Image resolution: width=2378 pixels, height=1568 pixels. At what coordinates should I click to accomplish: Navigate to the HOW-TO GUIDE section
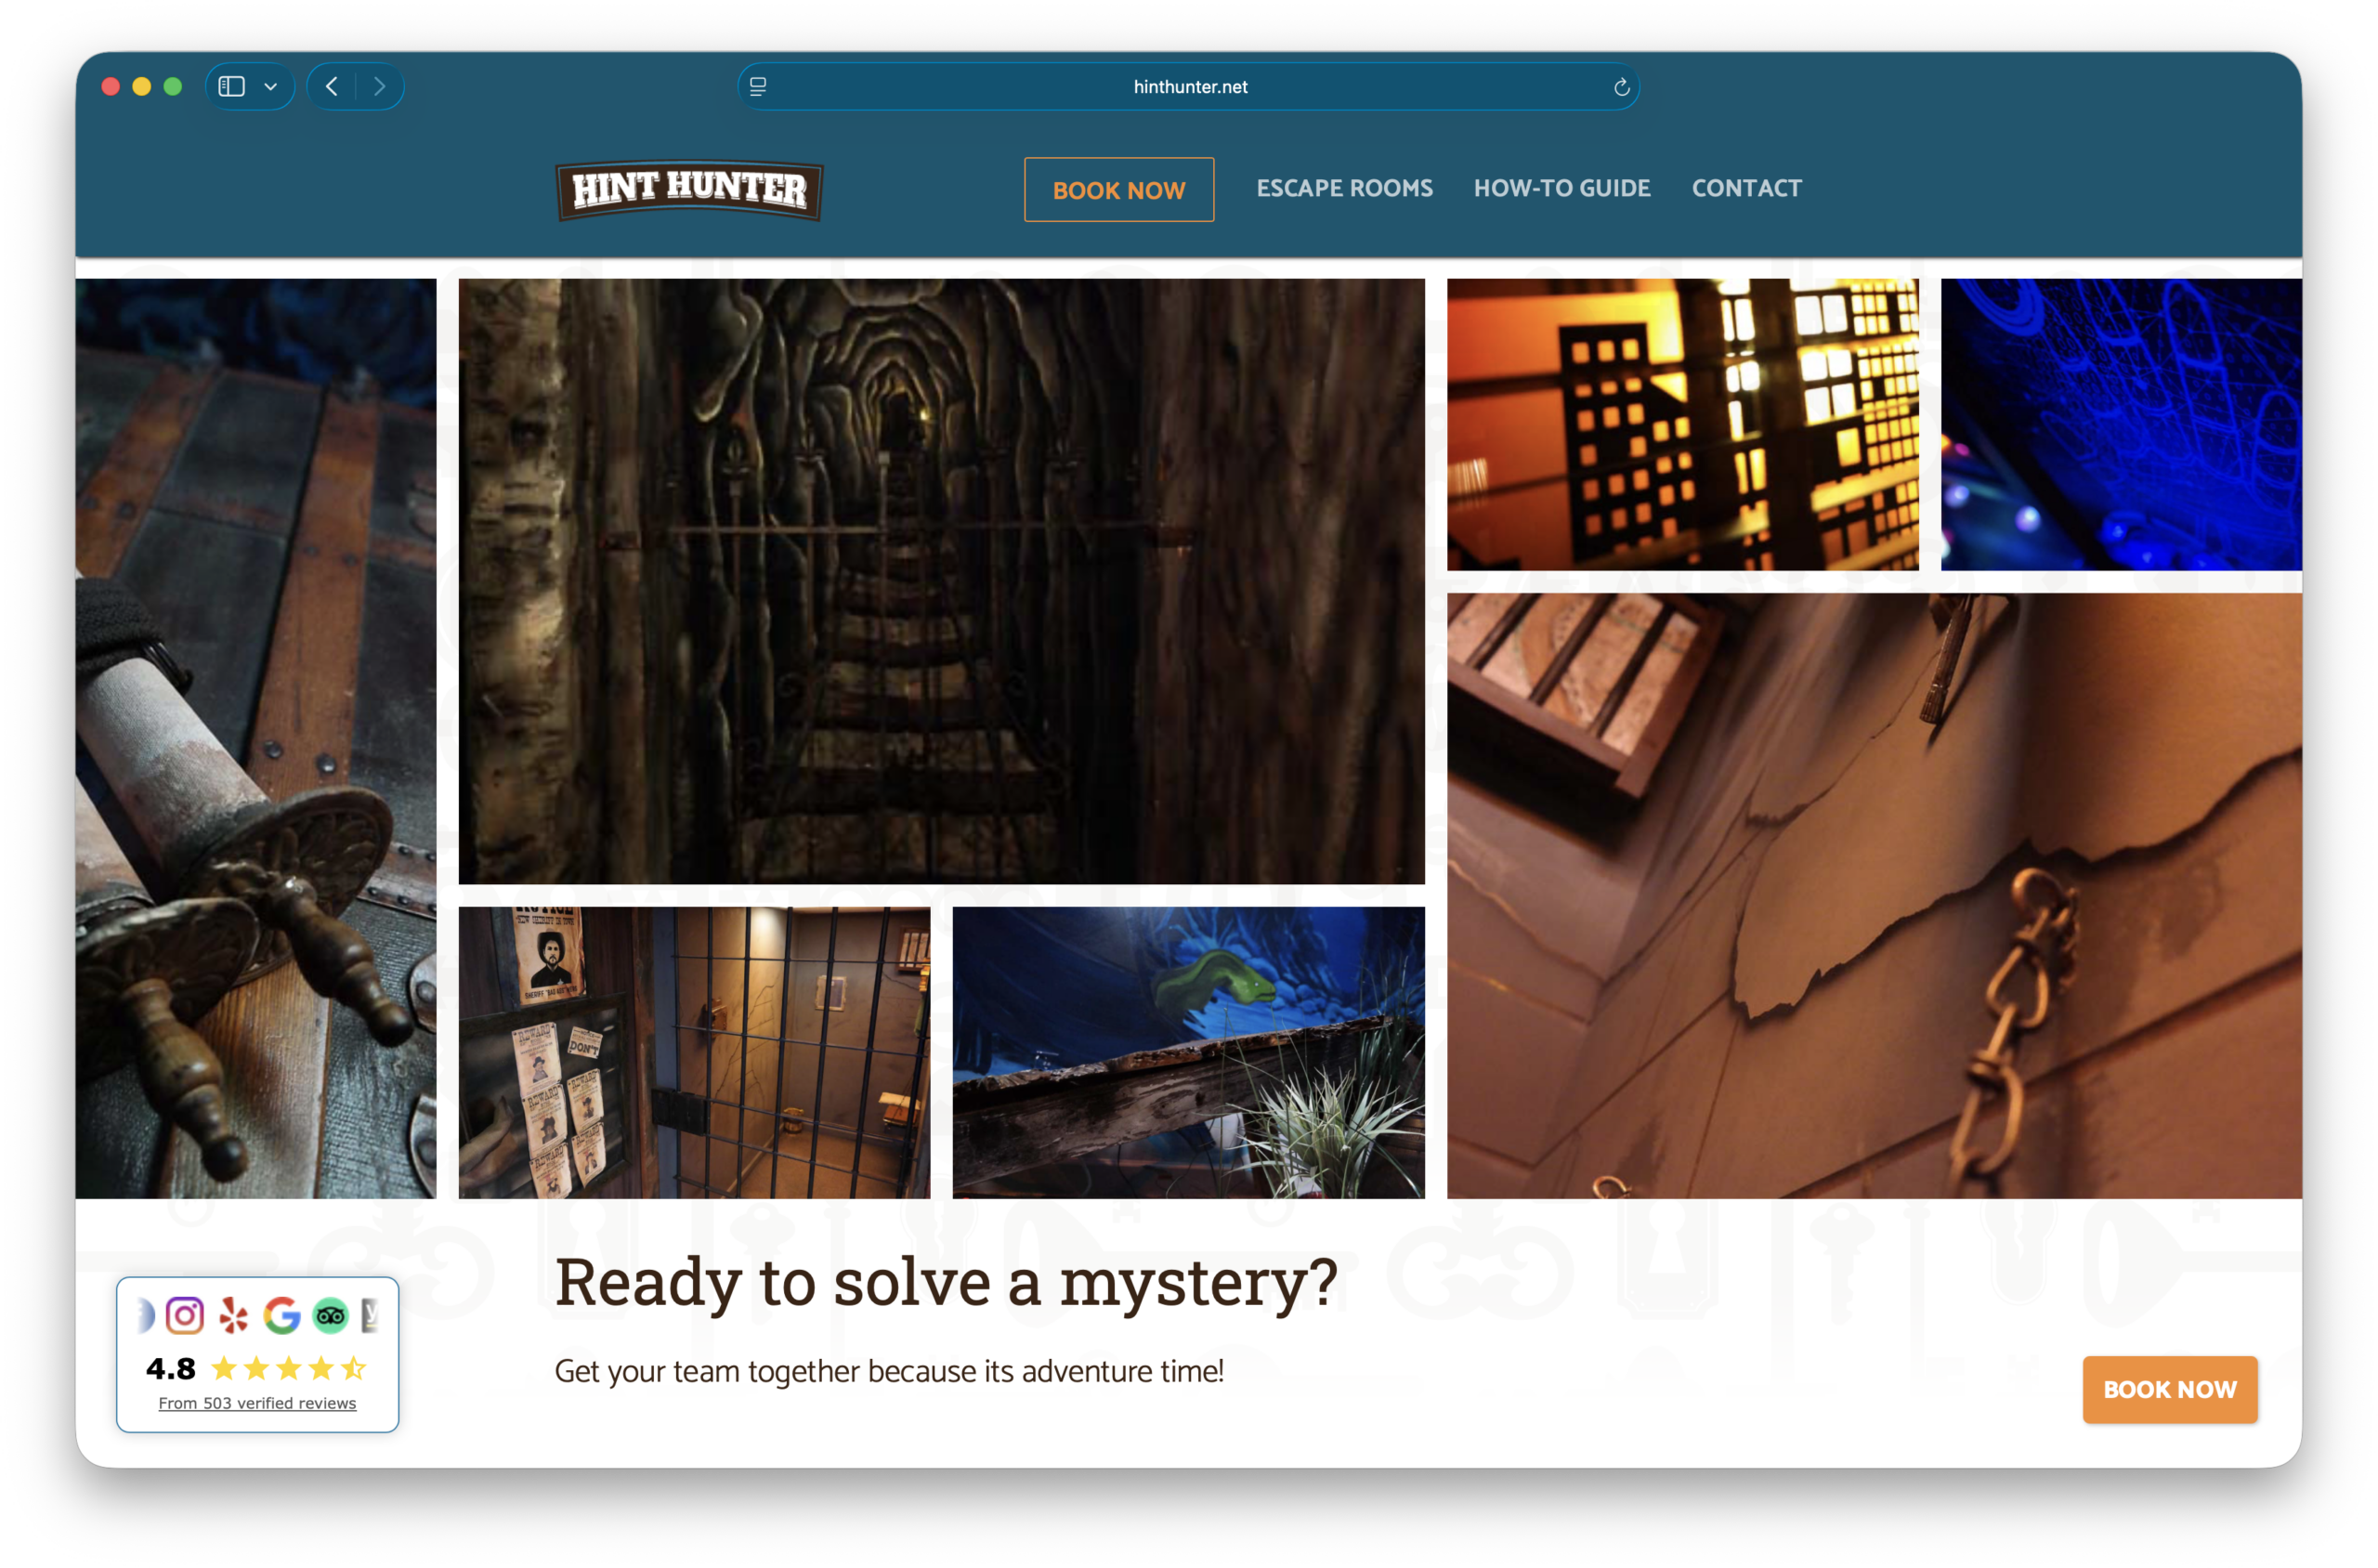tap(1562, 188)
